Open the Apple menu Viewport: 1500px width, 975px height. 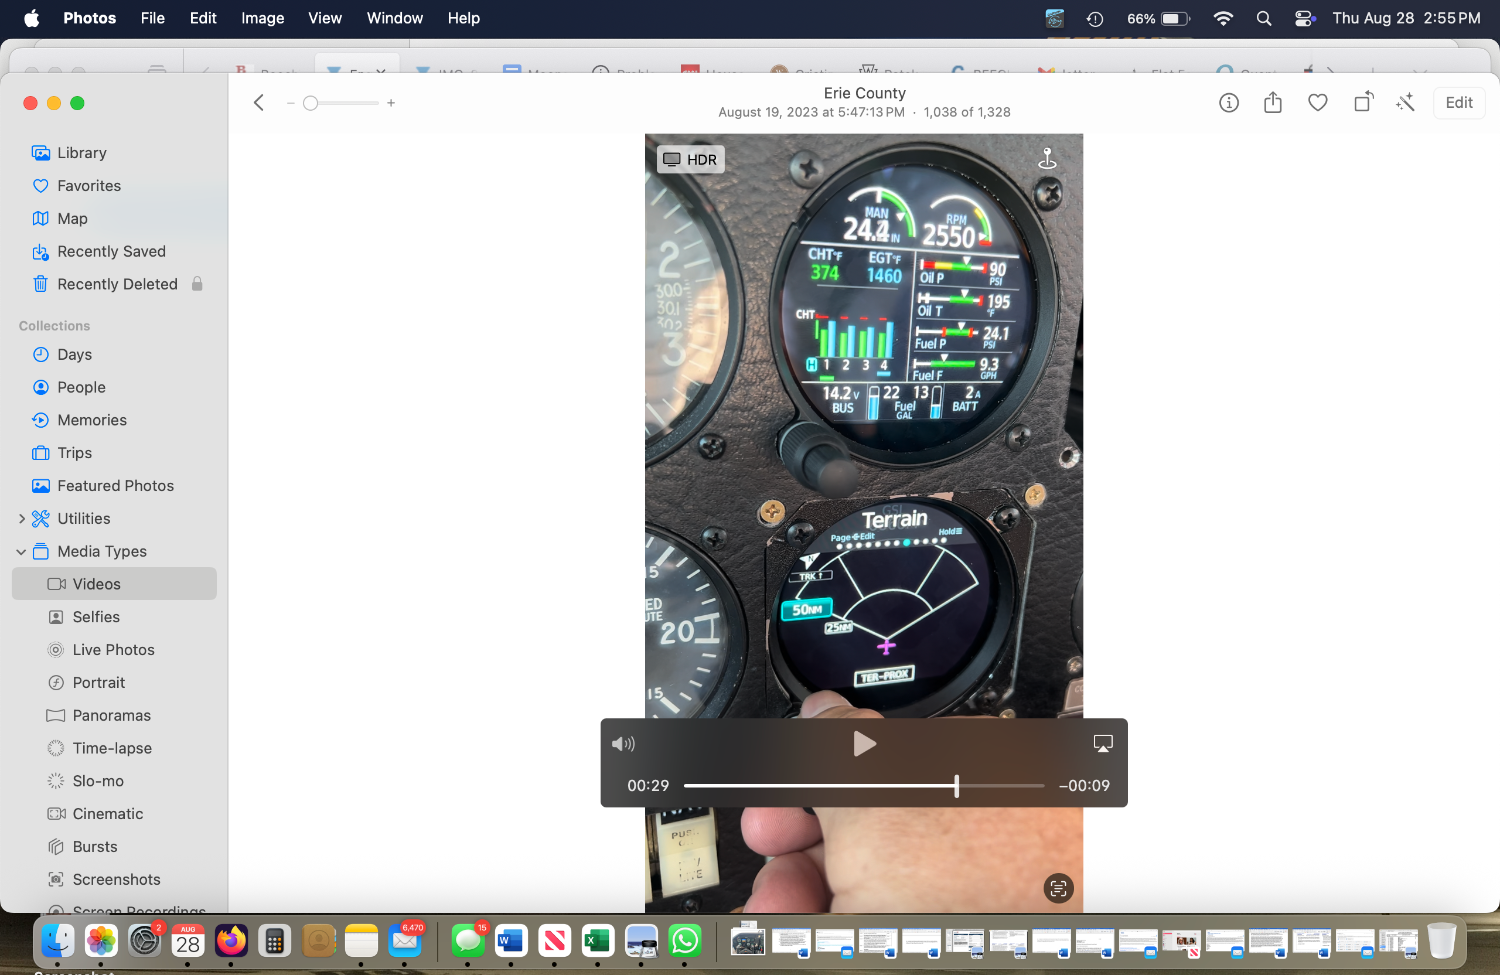pyautogui.click(x=32, y=18)
